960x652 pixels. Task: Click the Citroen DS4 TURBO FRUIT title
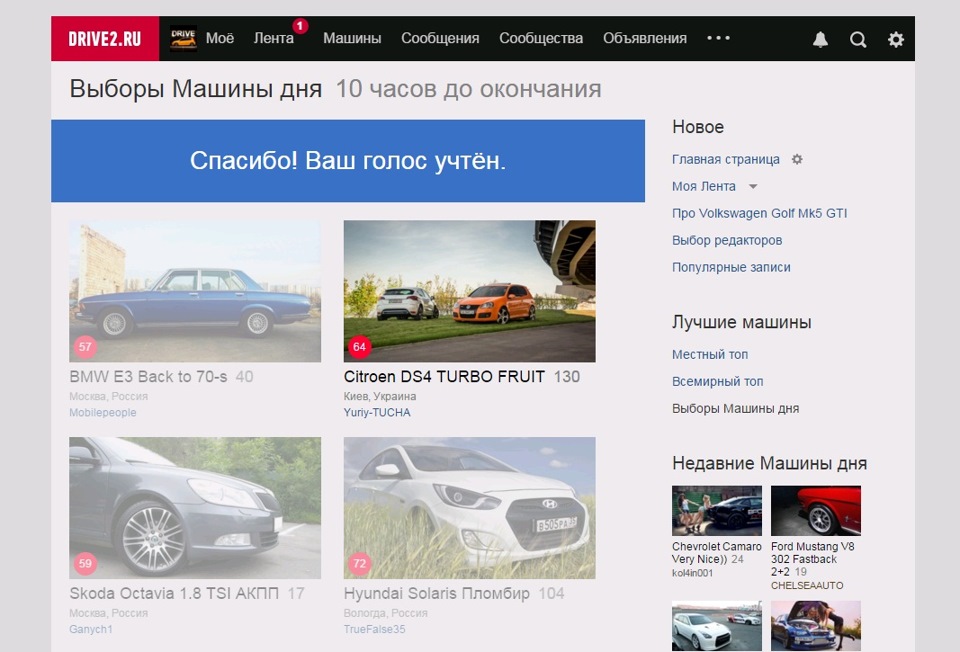tap(444, 377)
